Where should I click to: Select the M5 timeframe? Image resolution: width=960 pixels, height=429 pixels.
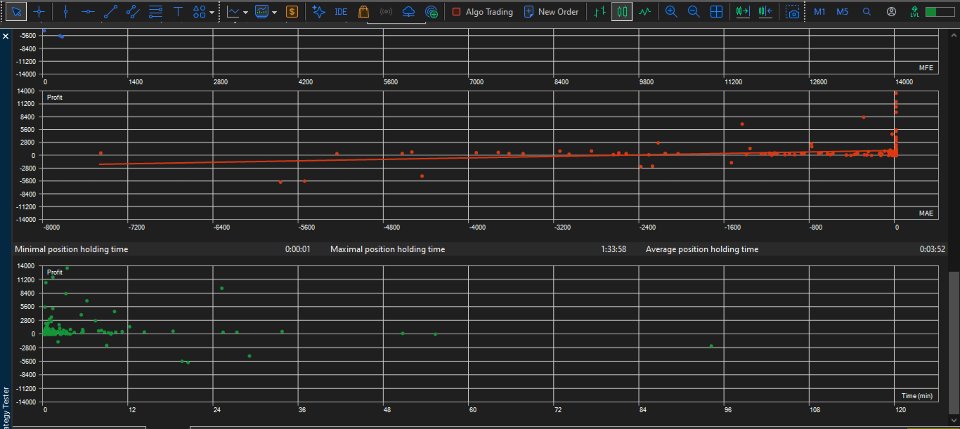842,12
